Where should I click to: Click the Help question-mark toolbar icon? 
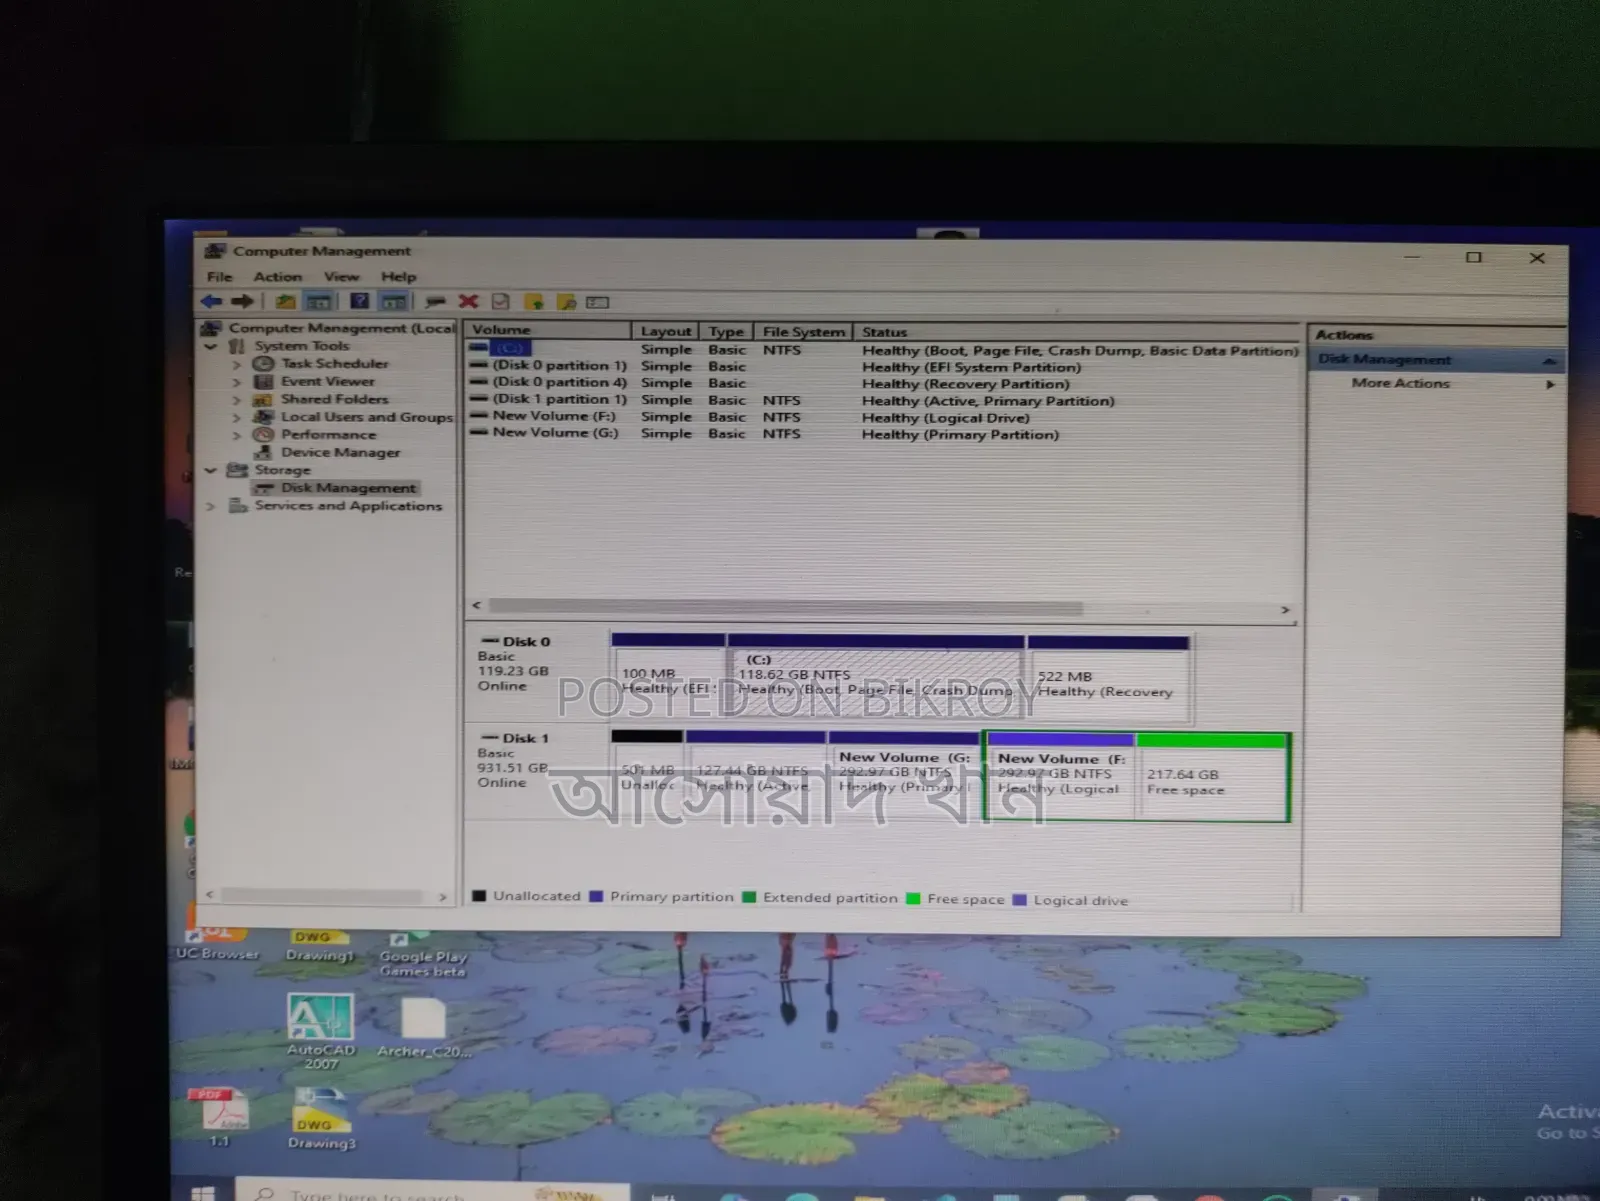click(x=360, y=301)
